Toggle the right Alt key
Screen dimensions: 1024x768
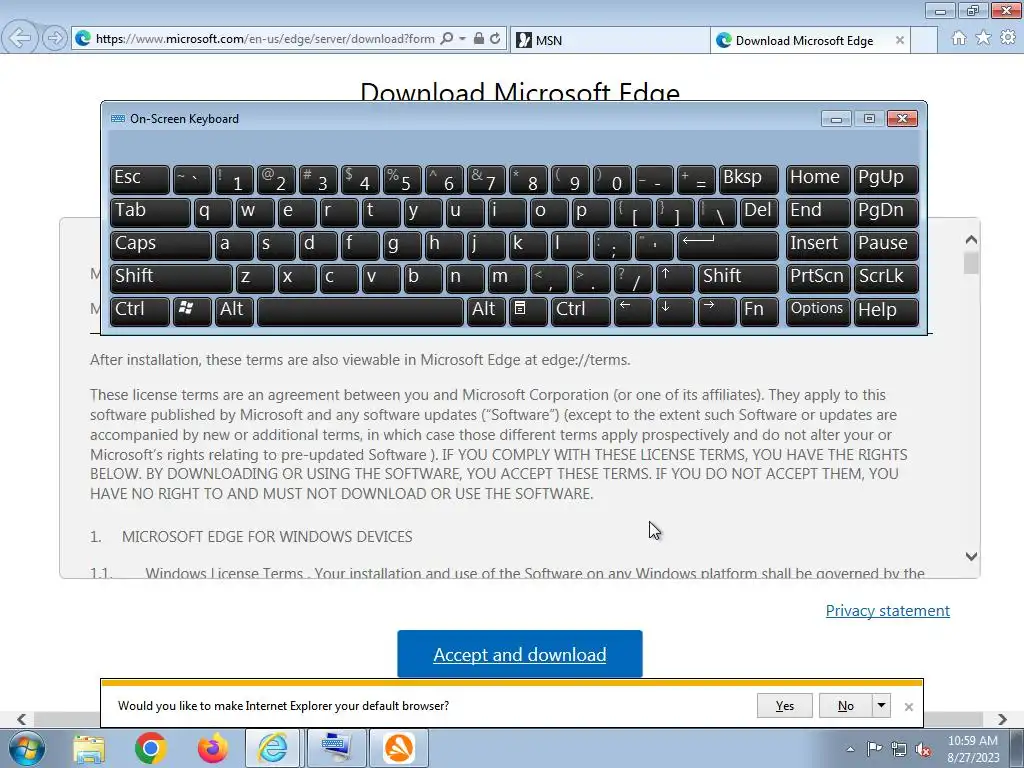(x=486, y=310)
